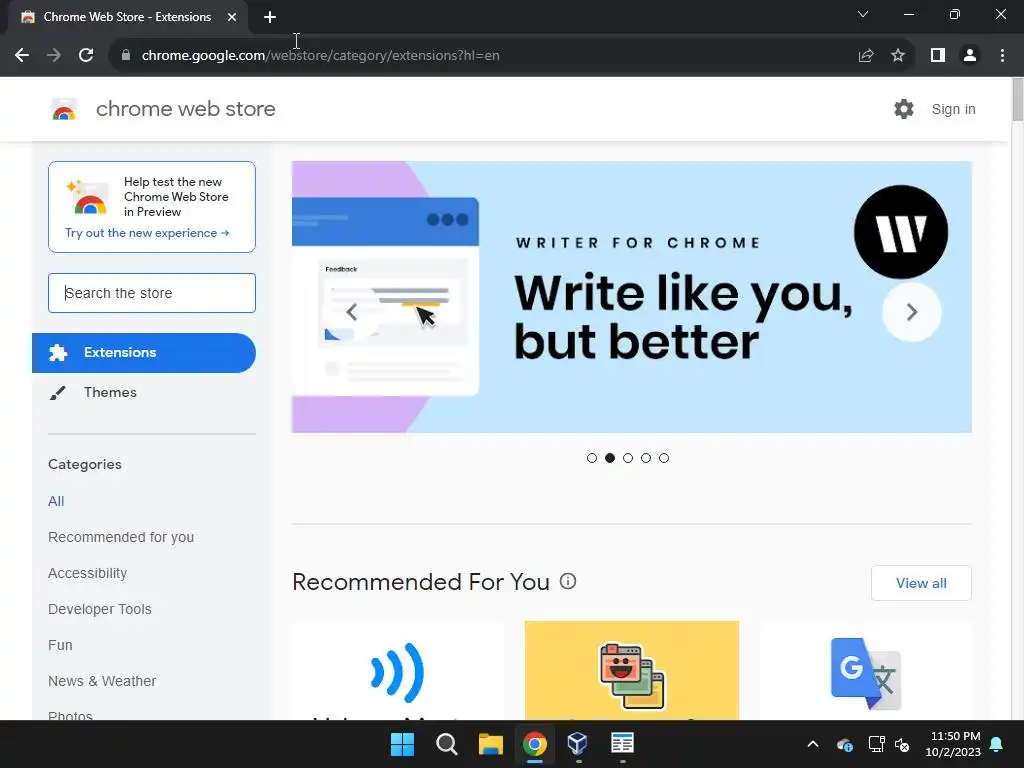Viewport: 1024px width, 768px height.
Task: Open the notification bell in the taskbar
Action: coord(997,744)
